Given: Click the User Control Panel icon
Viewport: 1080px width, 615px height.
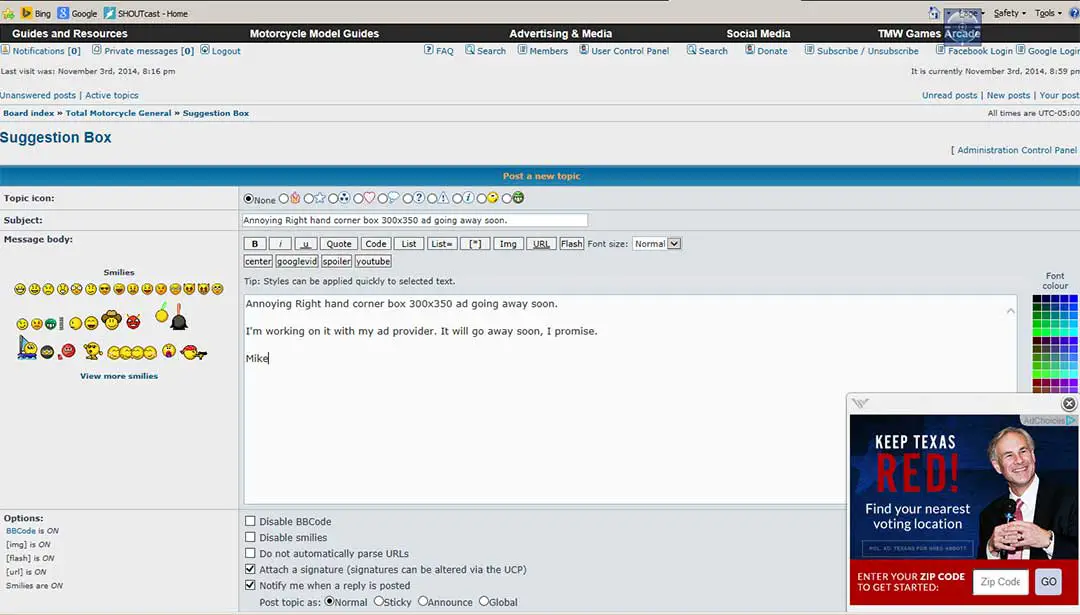Looking at the screenshot, I should click(584, 50).
